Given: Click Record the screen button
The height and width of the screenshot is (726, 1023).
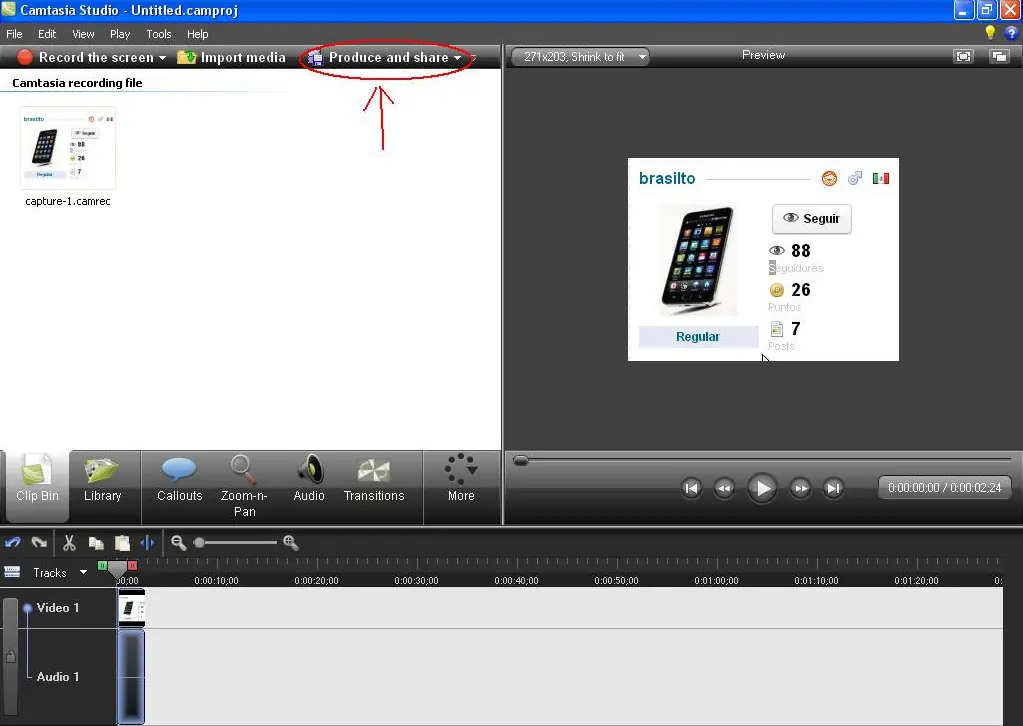Looking at the screenshot, I should (x=85, y=57).
